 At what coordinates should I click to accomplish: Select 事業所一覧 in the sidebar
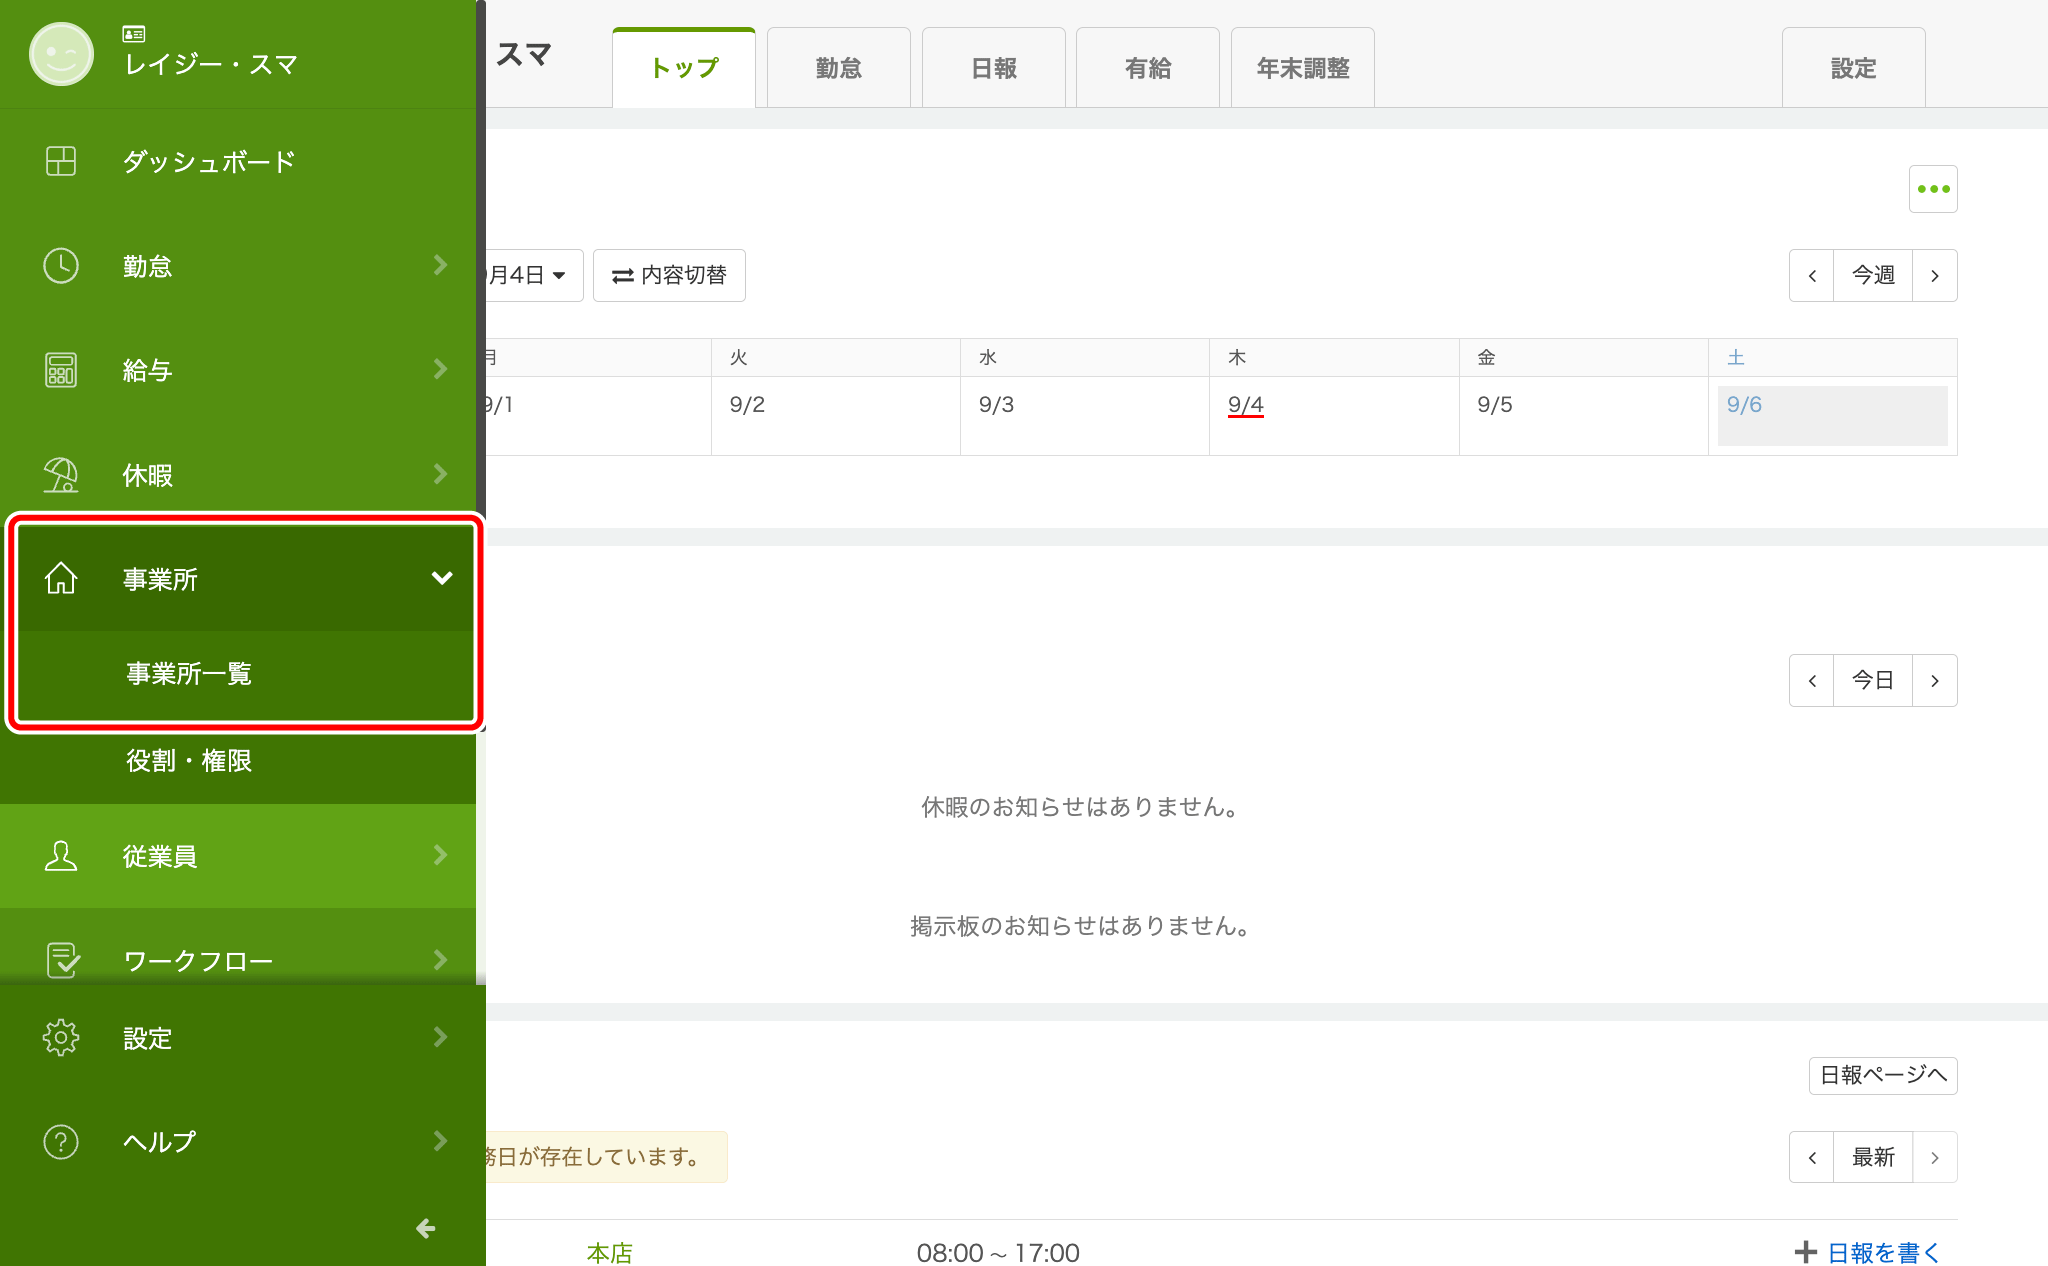[189, 674]
